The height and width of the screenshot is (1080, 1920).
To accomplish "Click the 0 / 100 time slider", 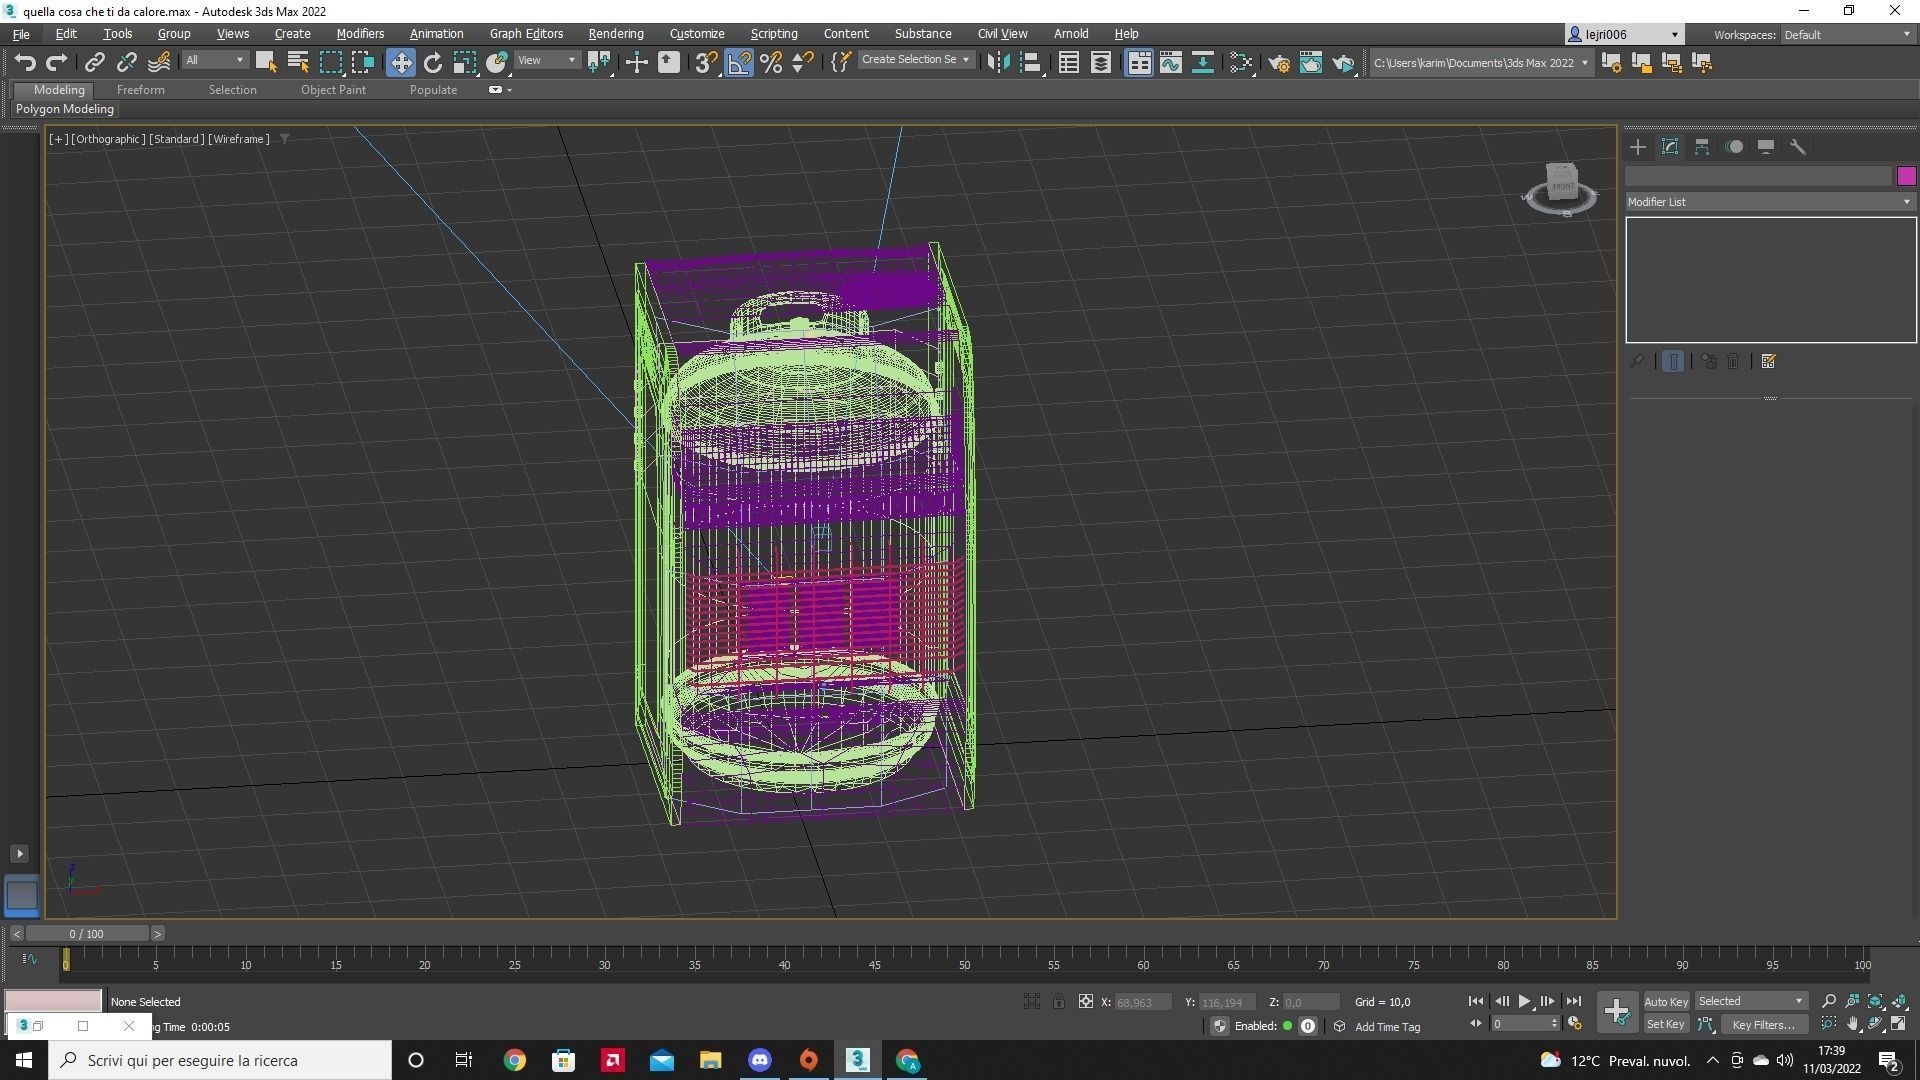I will [87, 934].
